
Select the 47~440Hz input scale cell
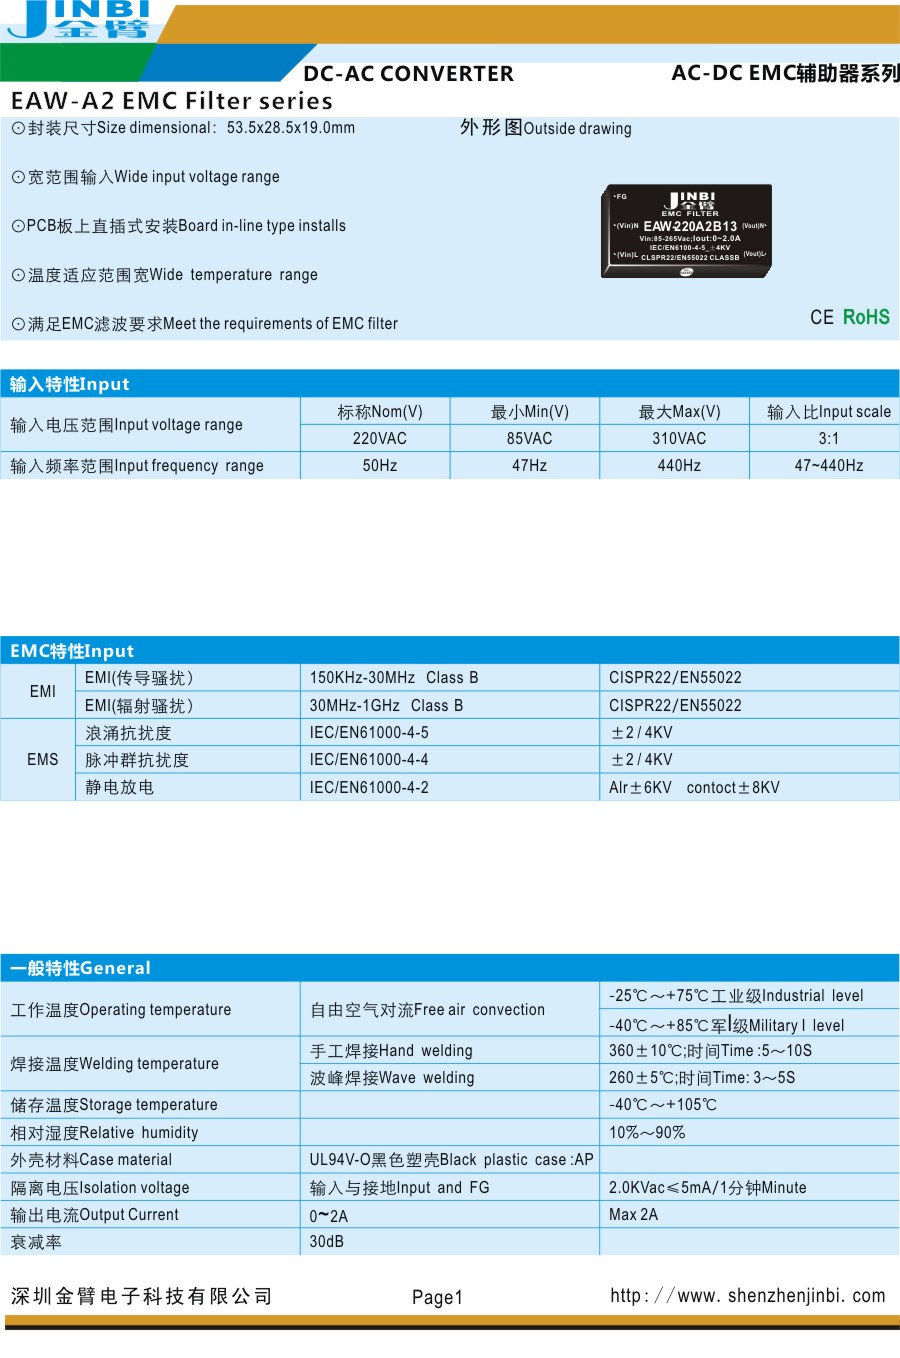click(x=828, y=465)
